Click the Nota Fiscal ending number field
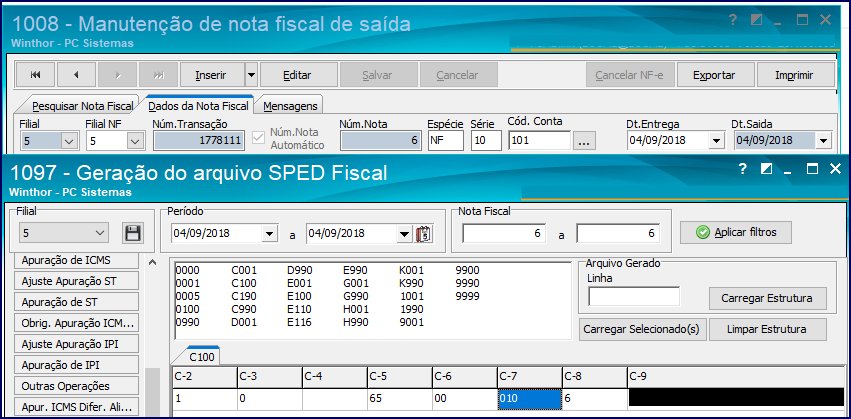This screenshot has height=419, width=851. 618,233
